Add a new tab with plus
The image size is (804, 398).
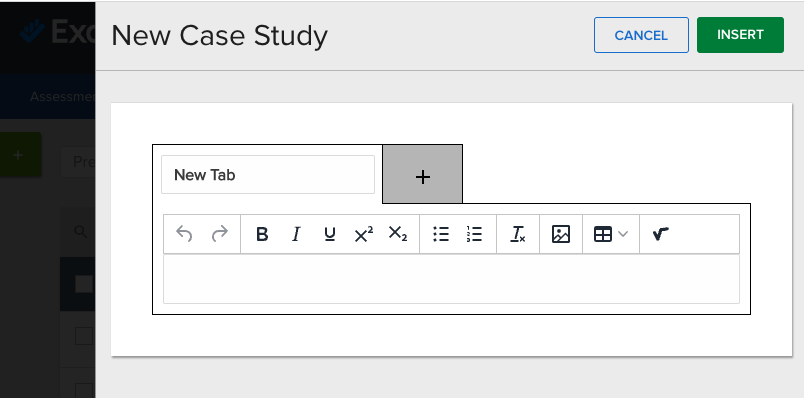pyautogui.click(x=423, y=174)
